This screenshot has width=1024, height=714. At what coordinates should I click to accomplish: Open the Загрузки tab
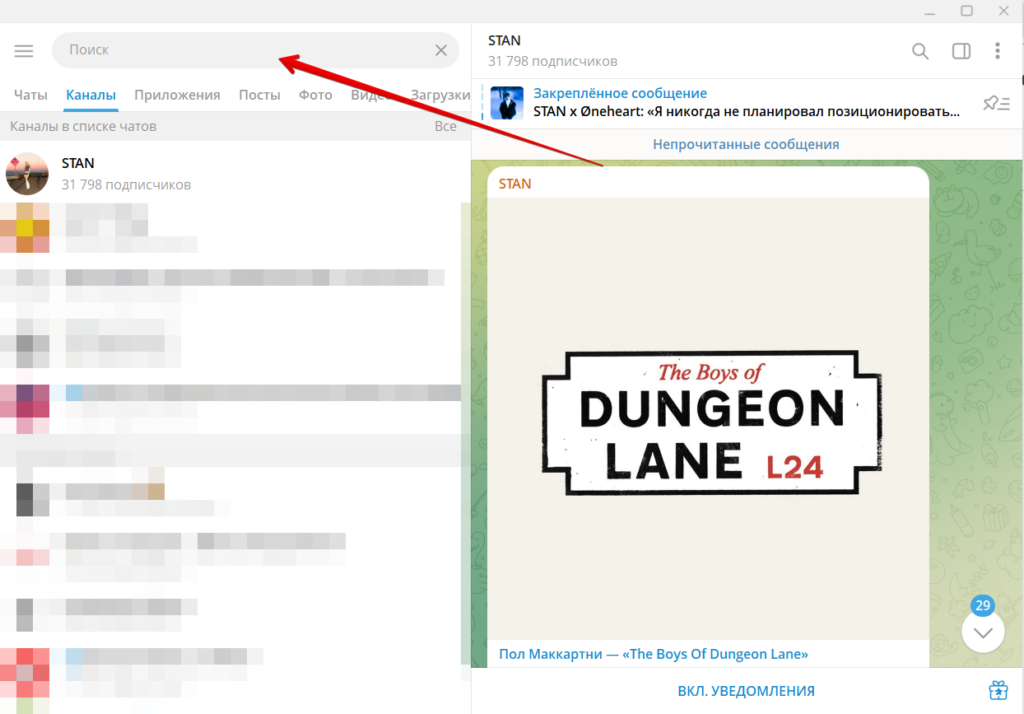(x=440, y=95)
